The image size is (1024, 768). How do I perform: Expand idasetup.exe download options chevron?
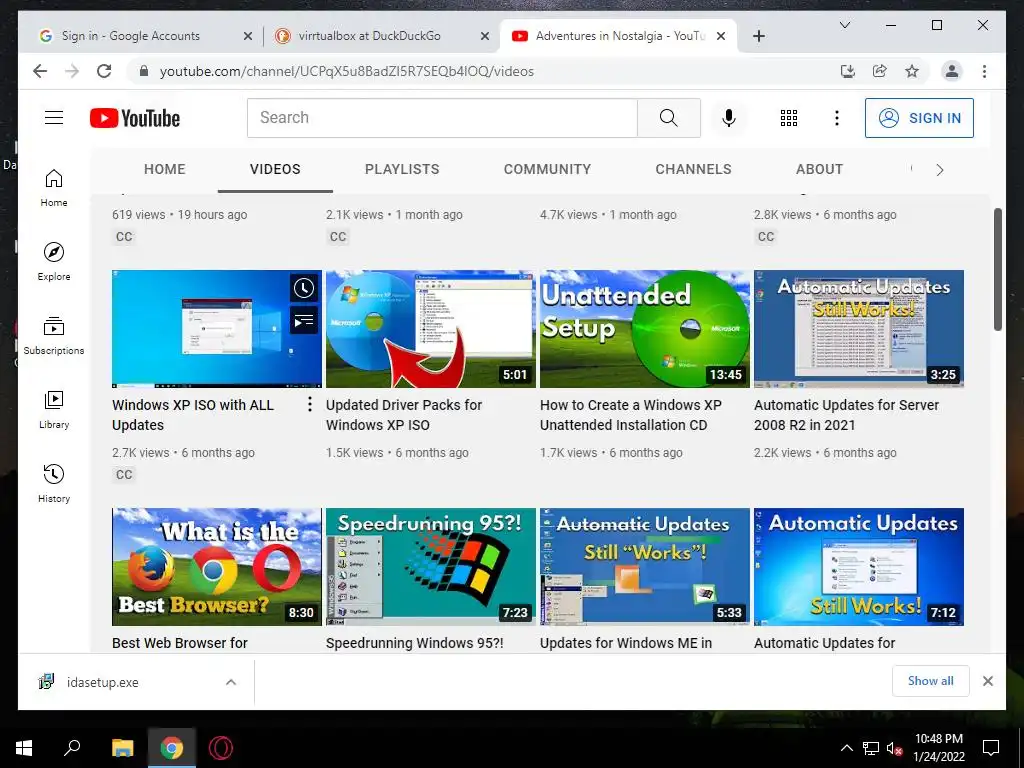pyautogui.click(x=231, y=682)
